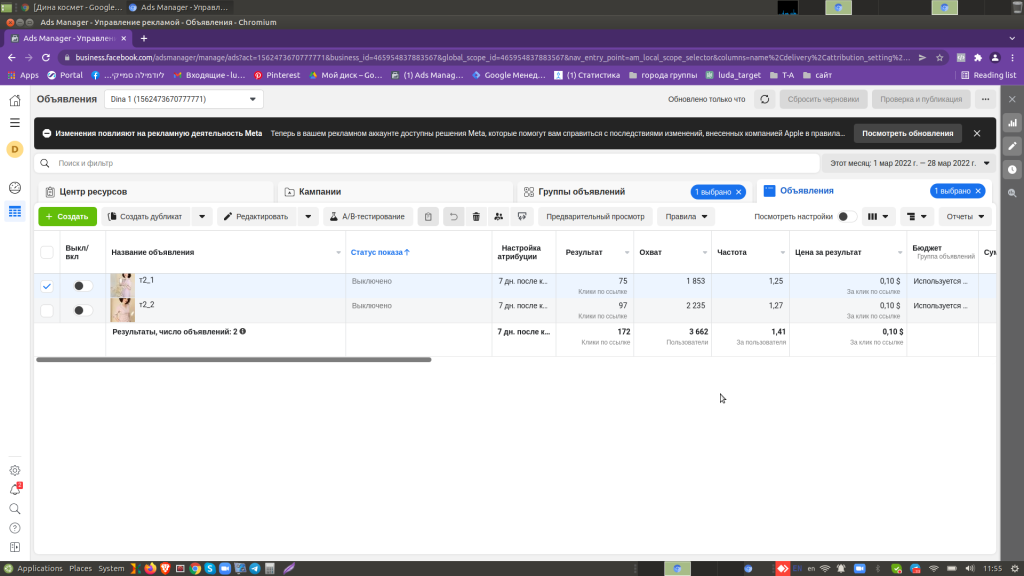Image resolution: width=1024 pixels, height=576 pixels.
Task: Click the home icon in left sidebar
Action: 15,100
